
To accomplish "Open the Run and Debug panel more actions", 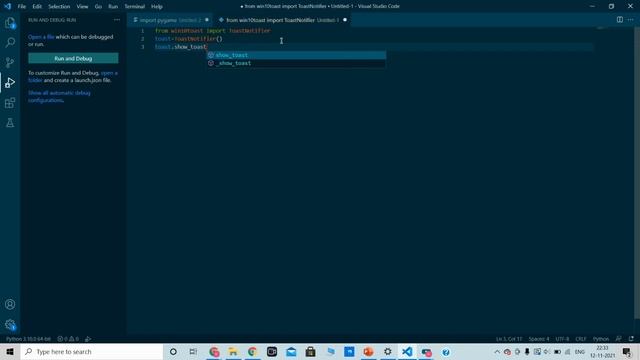I will (x=117, y=20).
